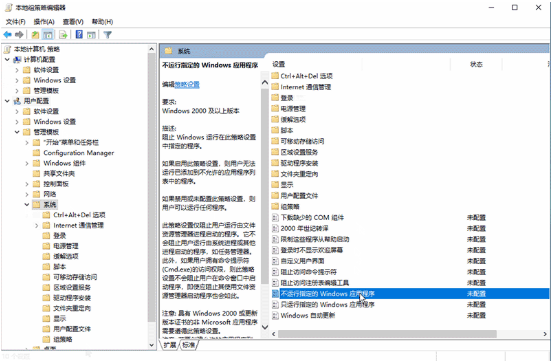Click settings list horizontal scrollbar right arrow
The height and width of the screenshot is (364, 556).
(x=545, y=334)
